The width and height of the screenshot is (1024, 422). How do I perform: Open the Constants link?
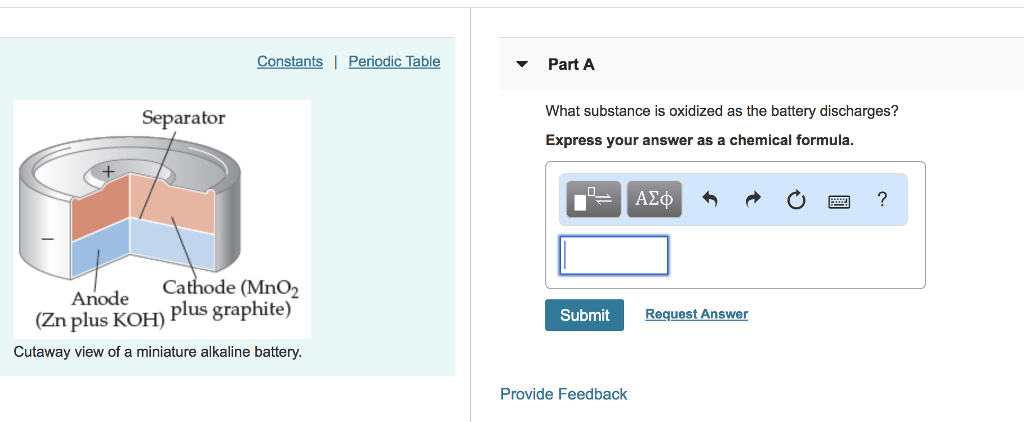[290, 62]
